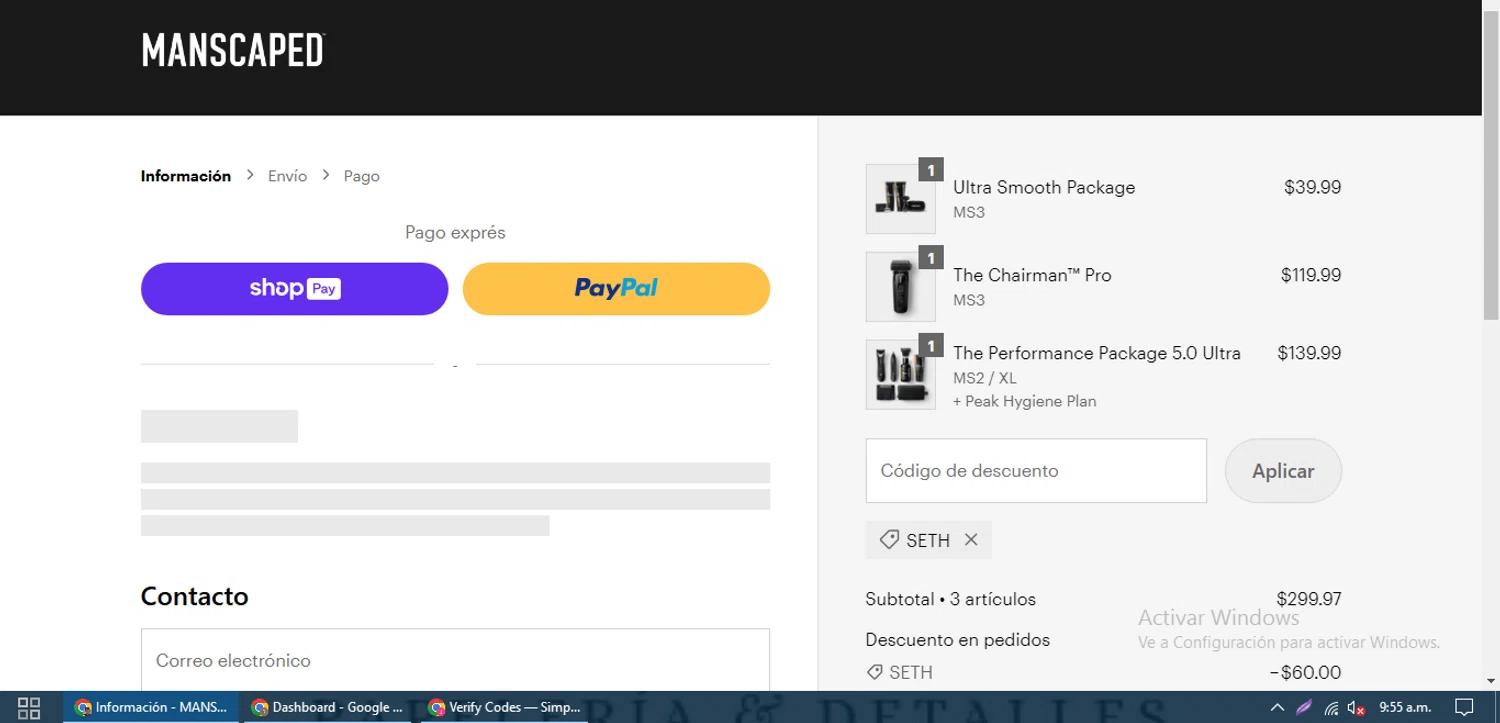Select the Información breadcrumb step
Screen dimensions: 1500x723
point(185,176)
